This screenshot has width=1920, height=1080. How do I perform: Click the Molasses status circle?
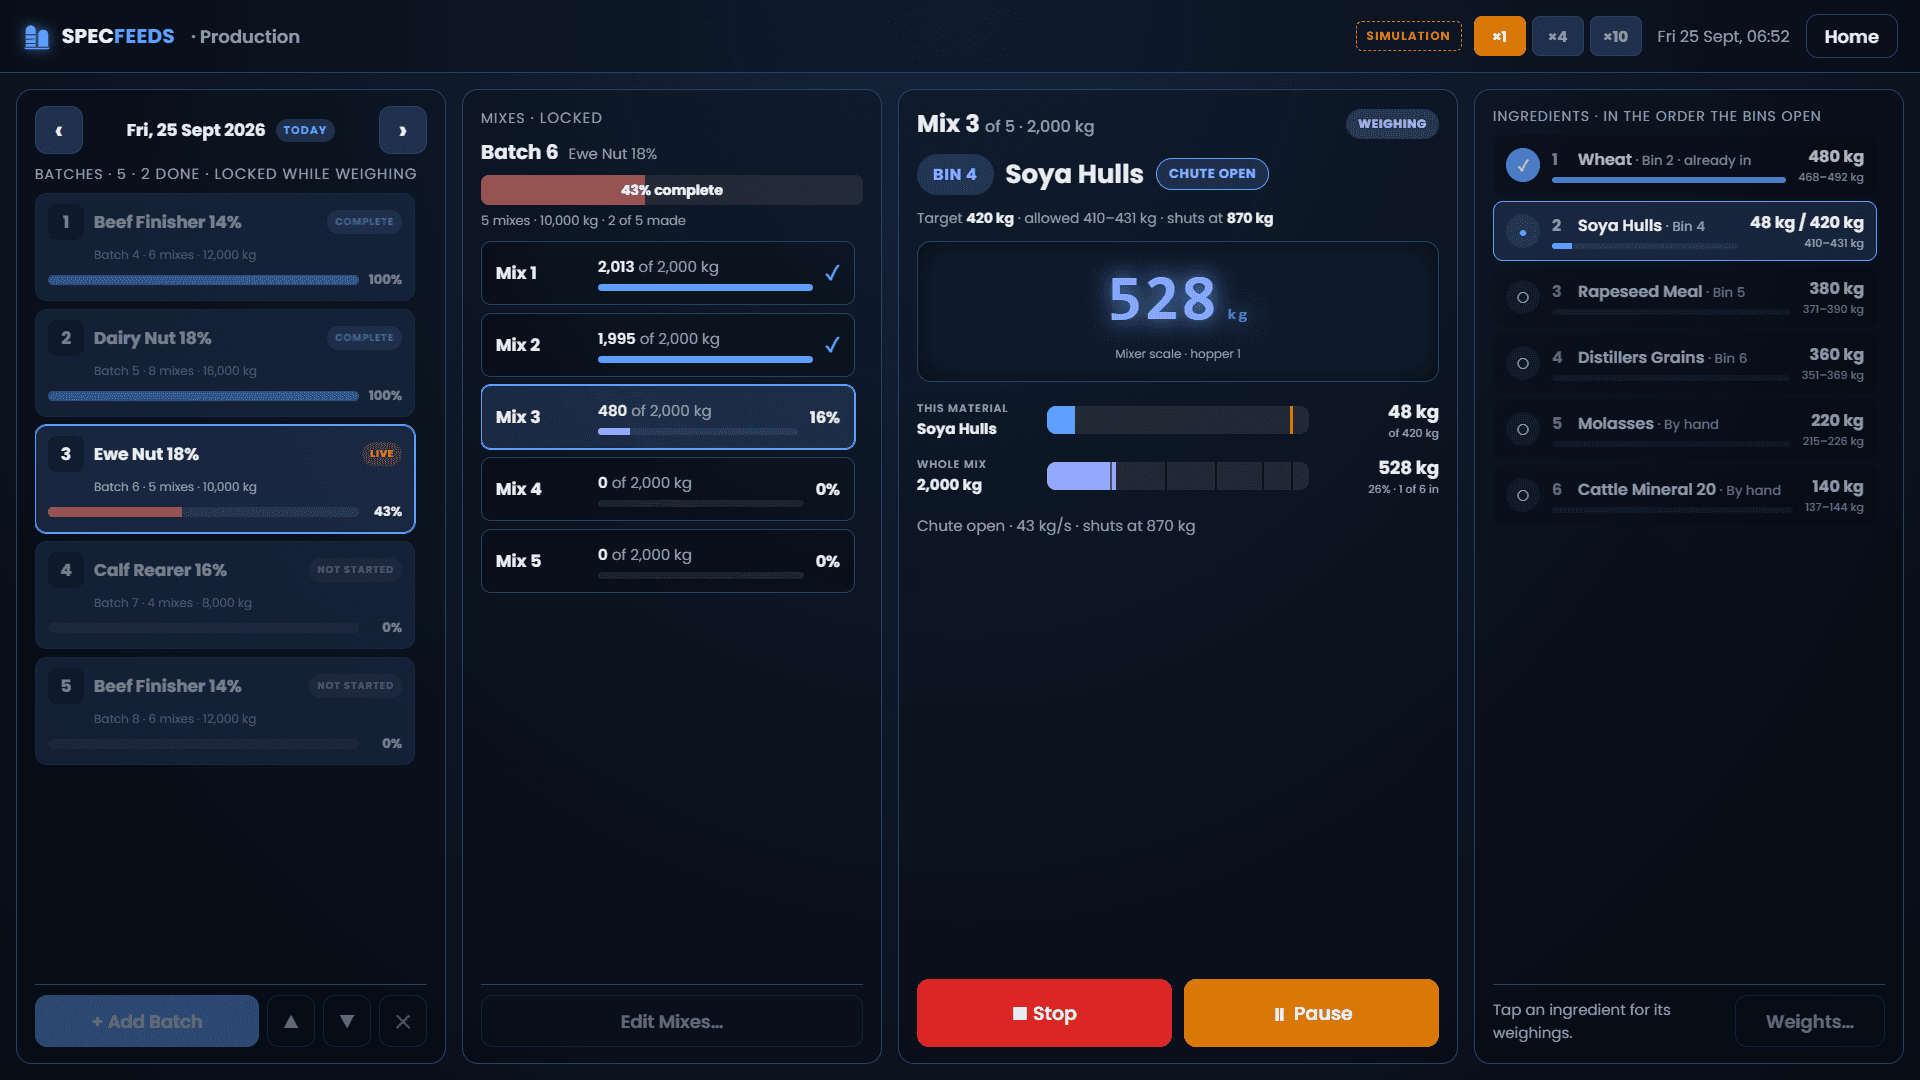(1523, 429)
